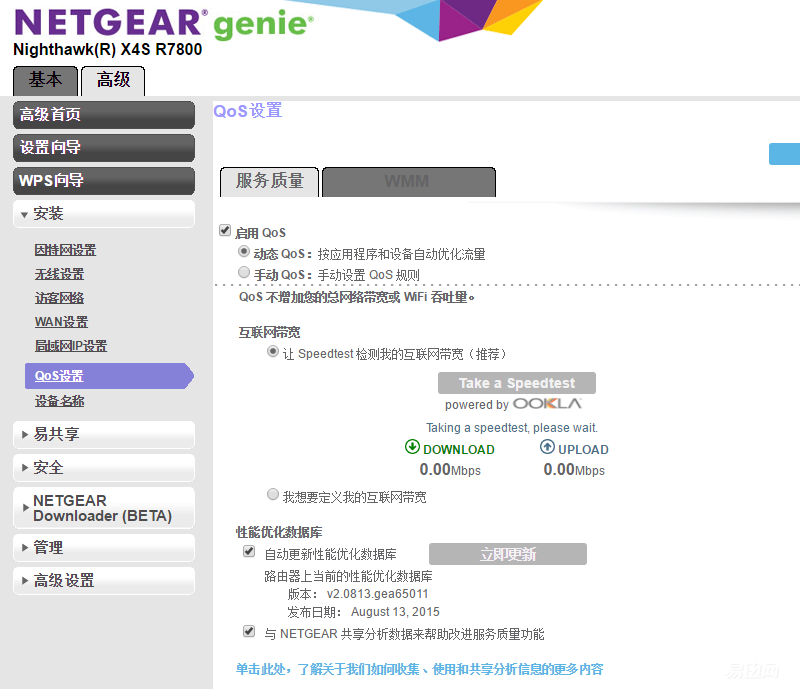This screenshot has width=800, height=689.
Task: Select Speedtest bandwidth detection radio option
Action: pyautogui.click(x=273, y=351)
